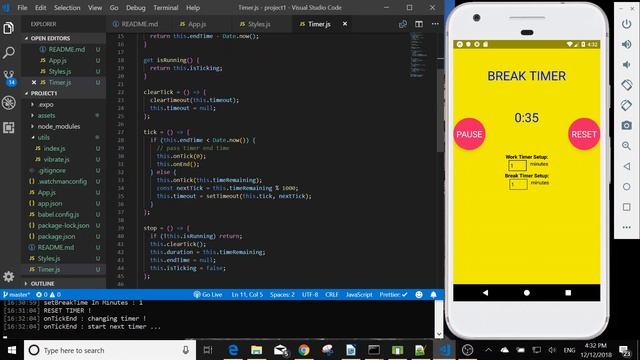640x360 pixels.
Task: Click the open changes icon in editor toolbar
Action: [x=403, y=24]
